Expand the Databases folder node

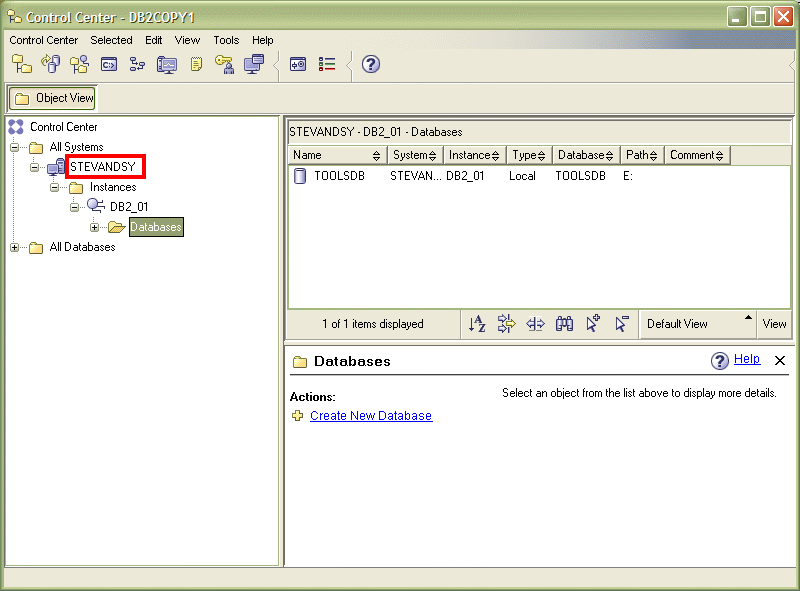[94, 227]
